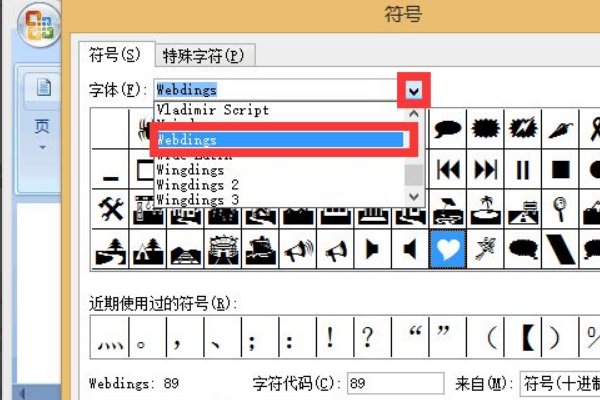The height and width of the screenshot is (400, 600).
Task: Insert recent exclamation mark symbol
Action: tap(335, 337)
